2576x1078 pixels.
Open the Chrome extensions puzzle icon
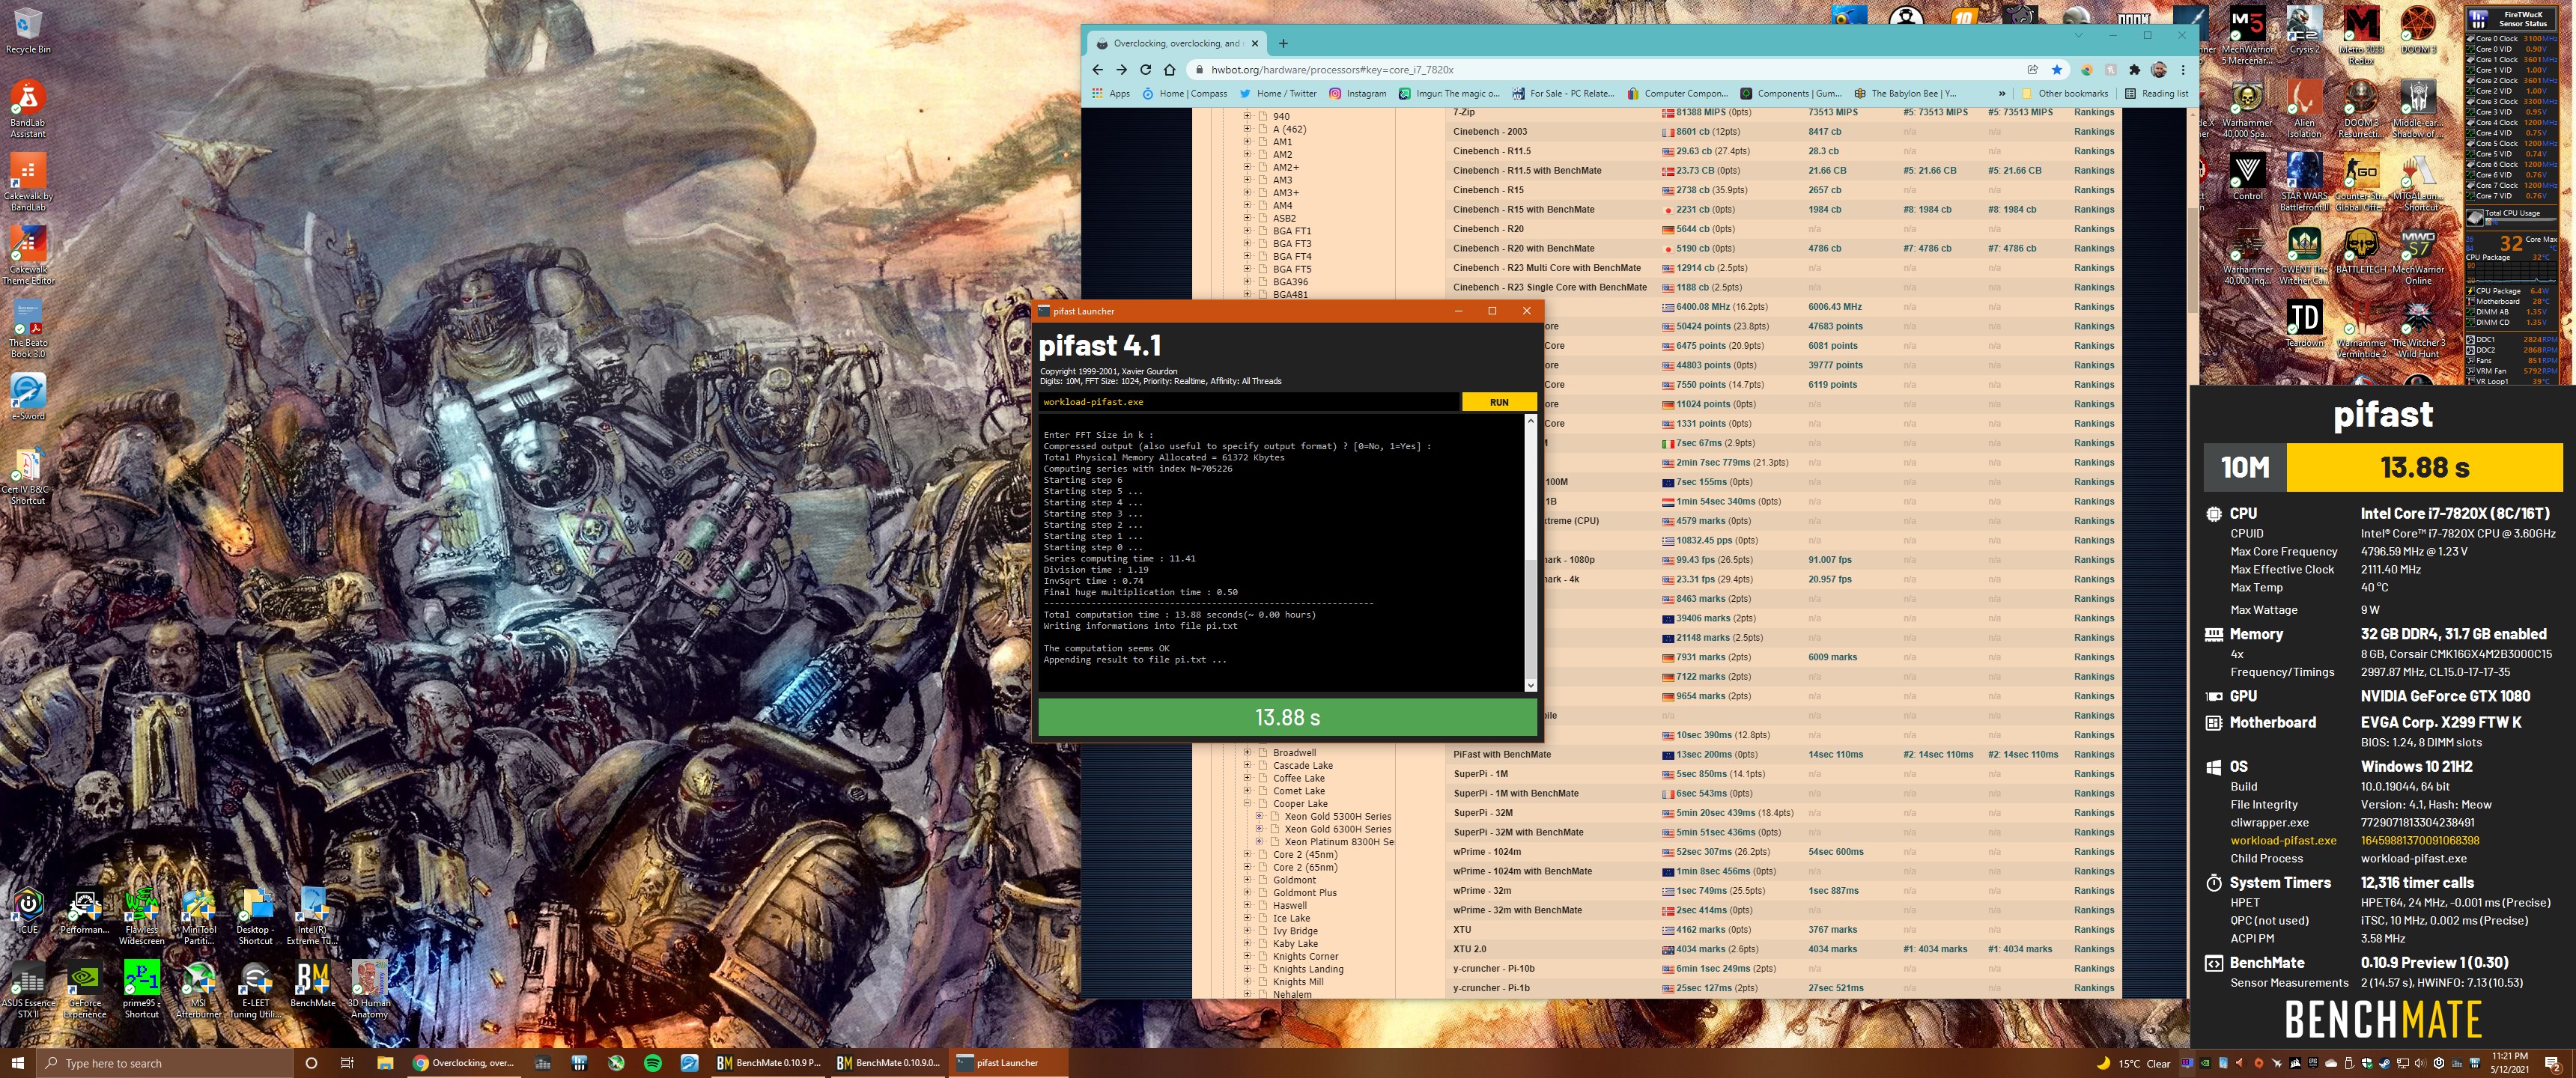2135,70
